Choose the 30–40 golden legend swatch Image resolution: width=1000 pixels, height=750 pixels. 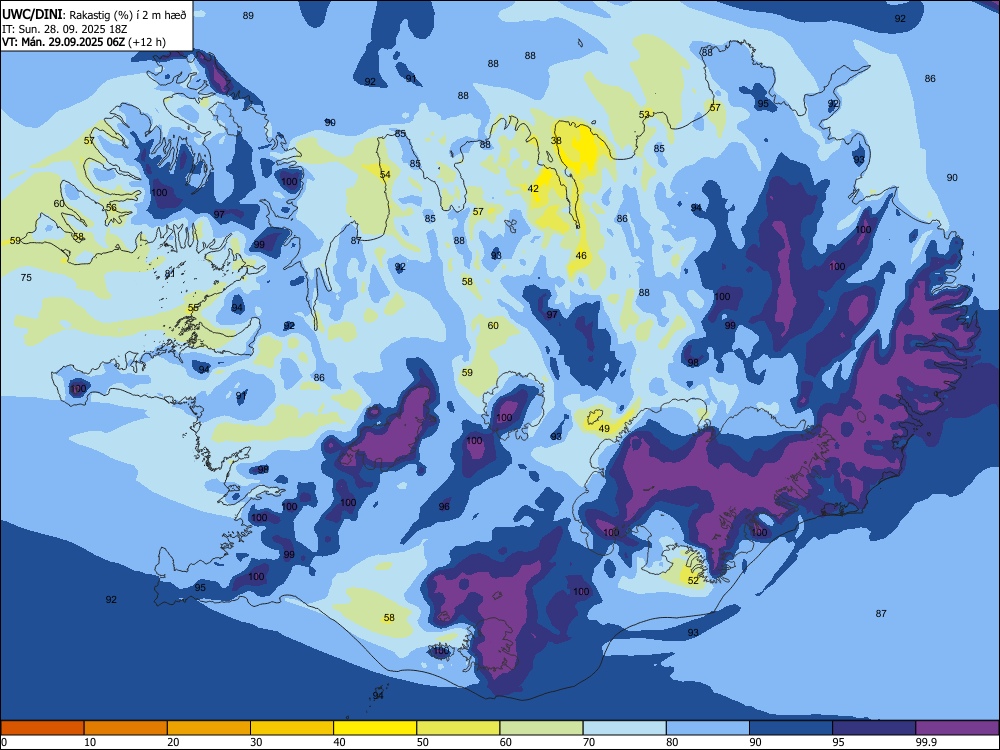click(292, 728)
